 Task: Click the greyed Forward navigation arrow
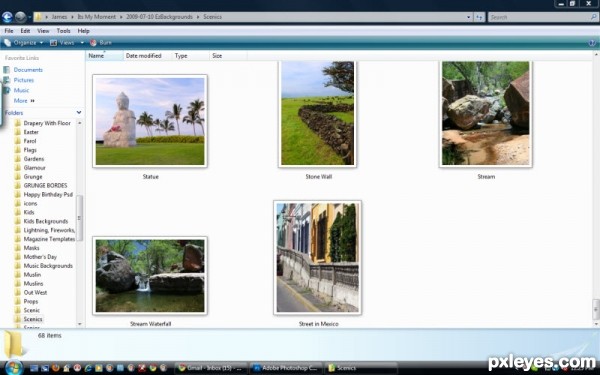coord(20,17)
